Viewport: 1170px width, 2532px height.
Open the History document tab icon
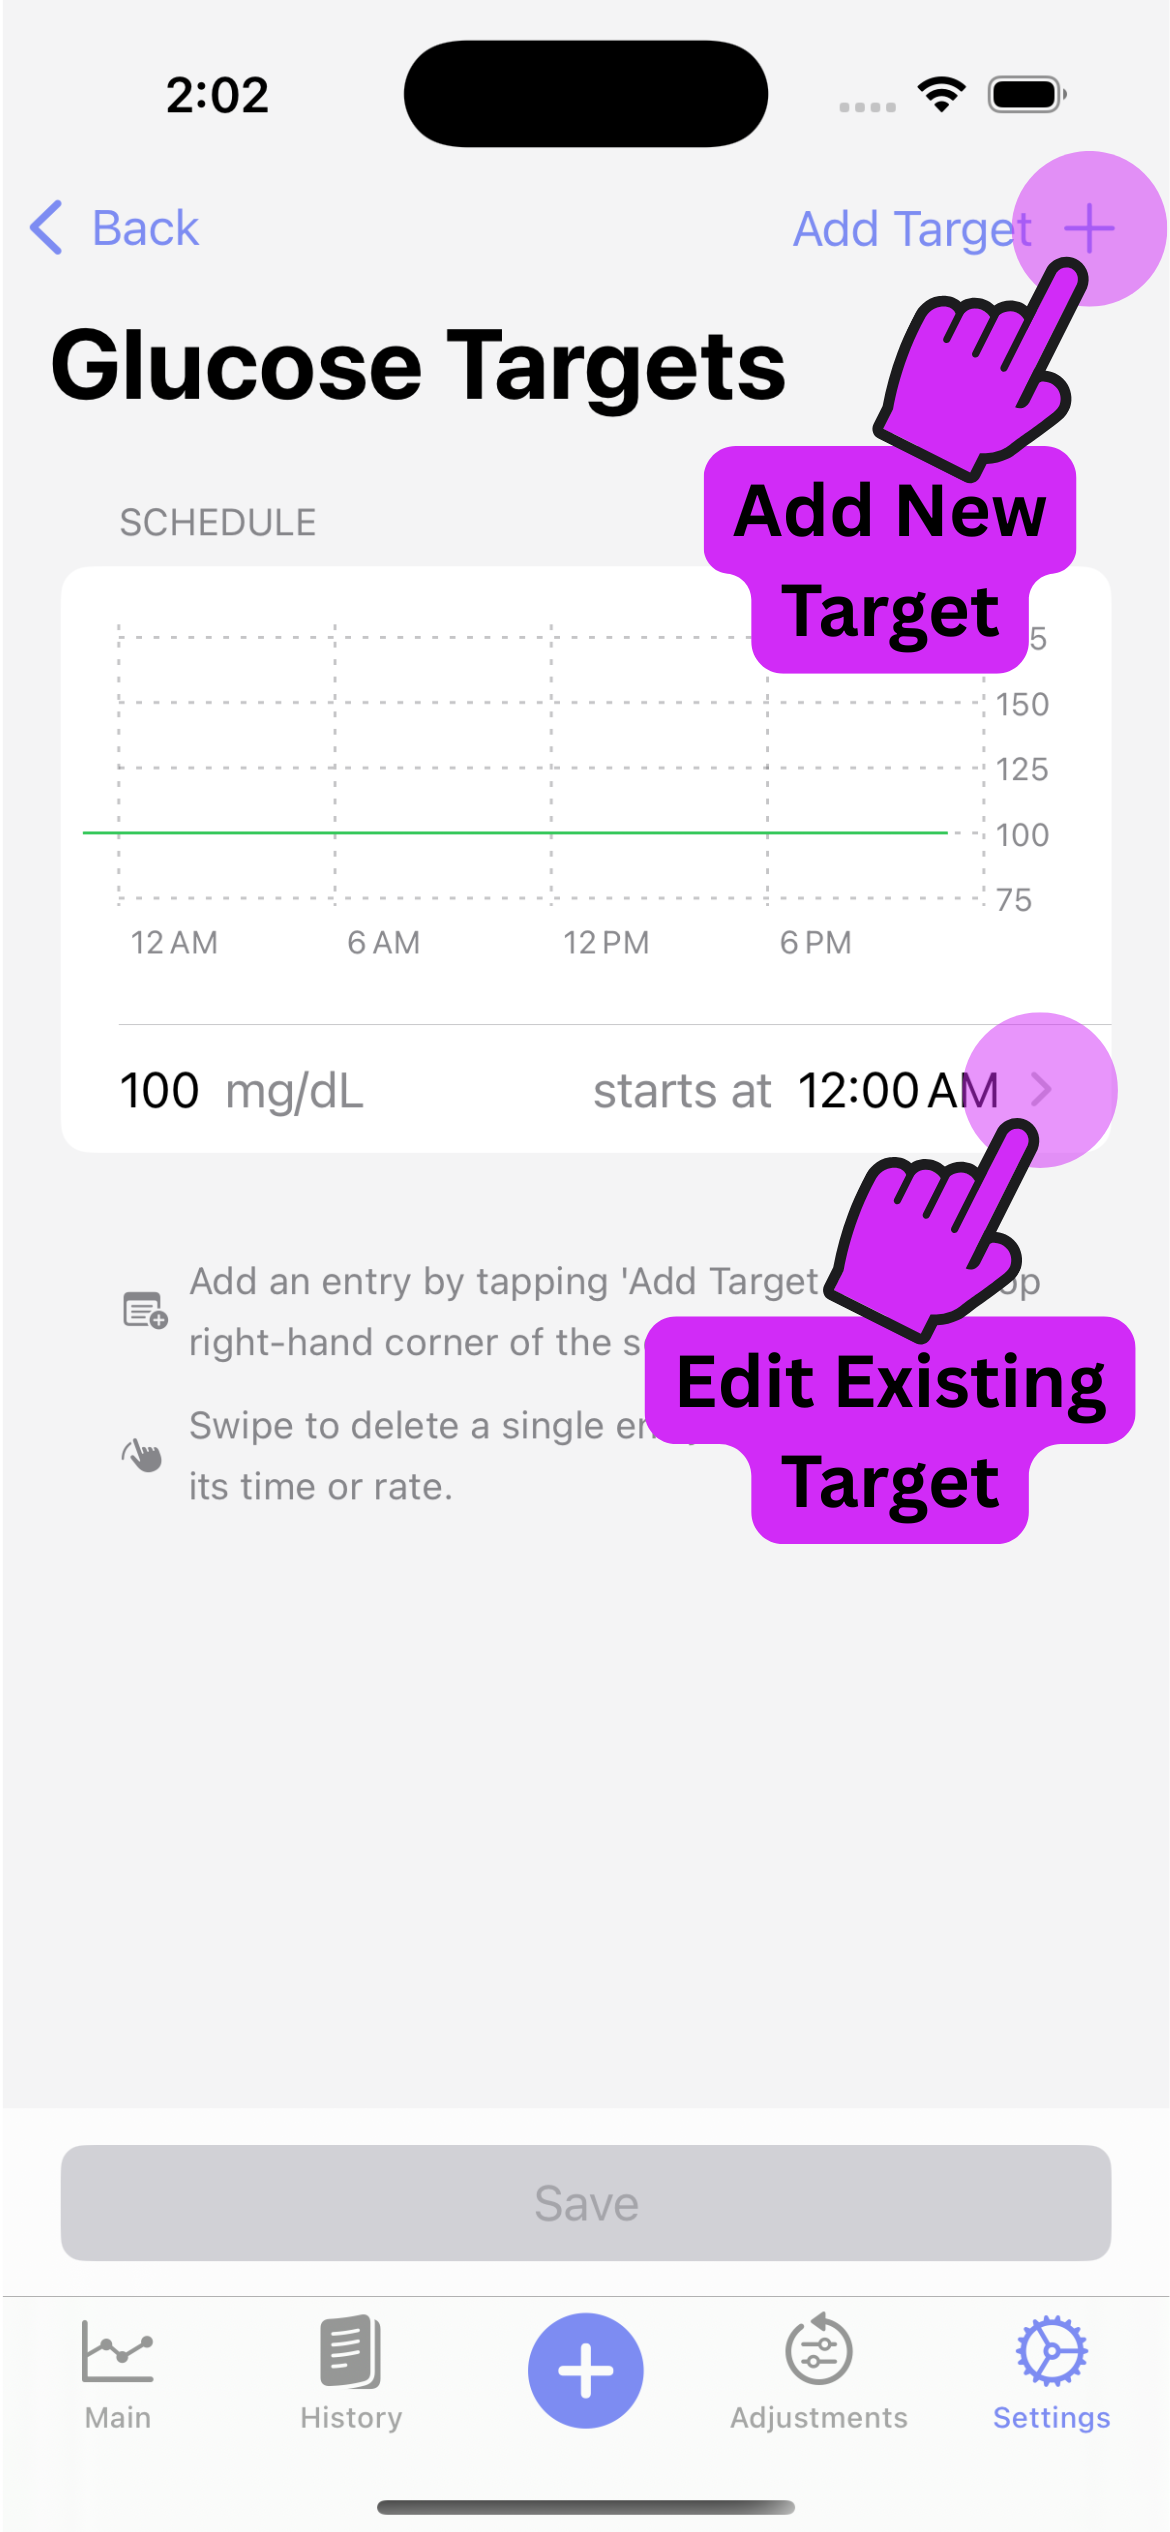pos(351,2351)
